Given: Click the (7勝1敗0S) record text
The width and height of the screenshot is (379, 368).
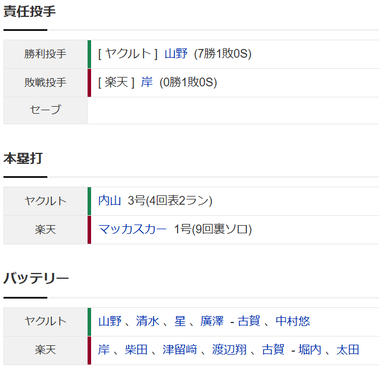Looking at the screenshot, I should [x=223, y=54].
